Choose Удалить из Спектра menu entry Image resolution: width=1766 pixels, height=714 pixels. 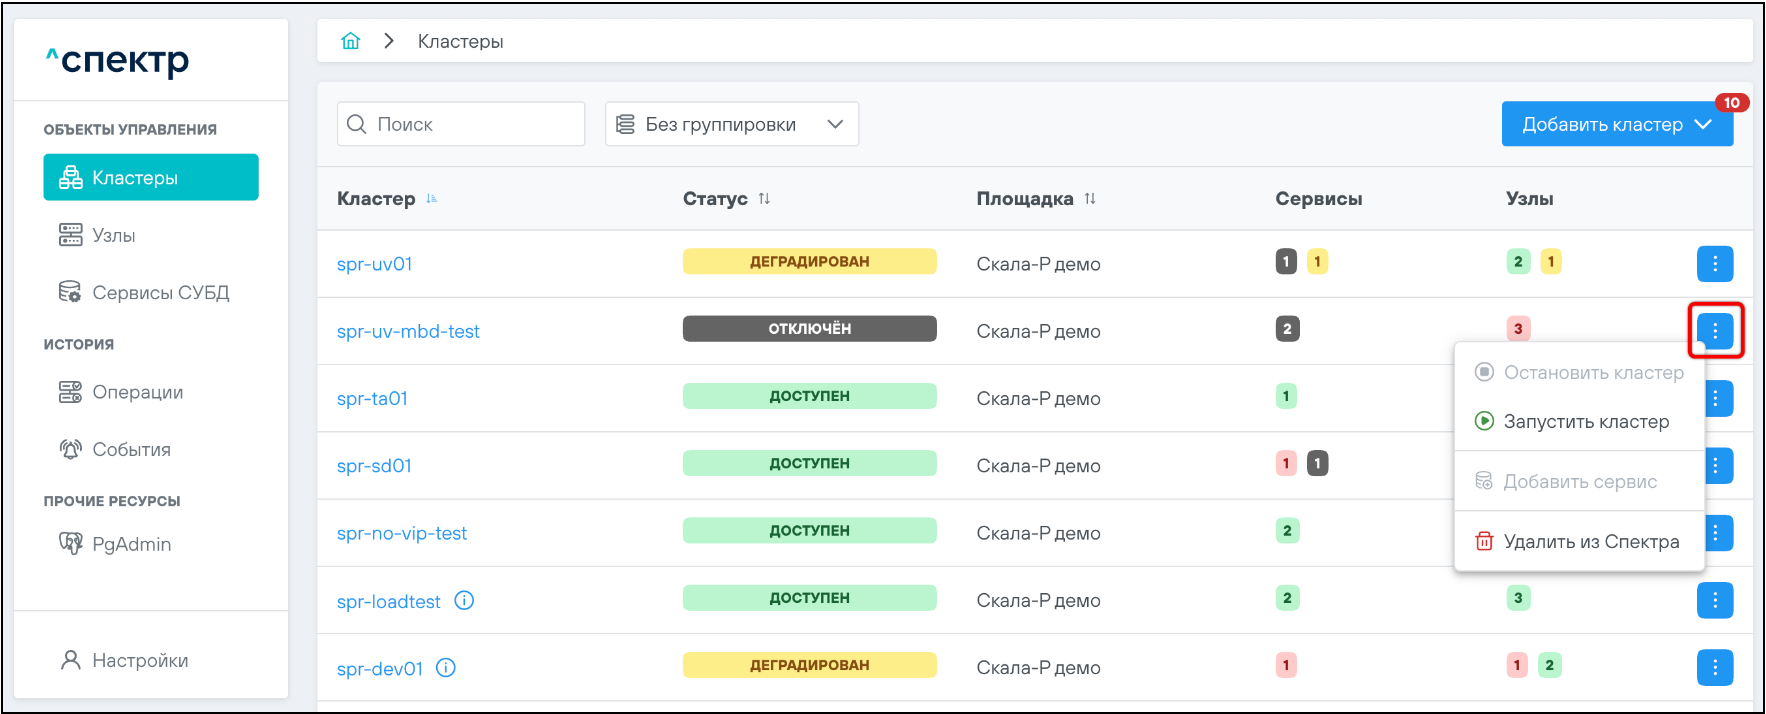(x=1590, y=542)
